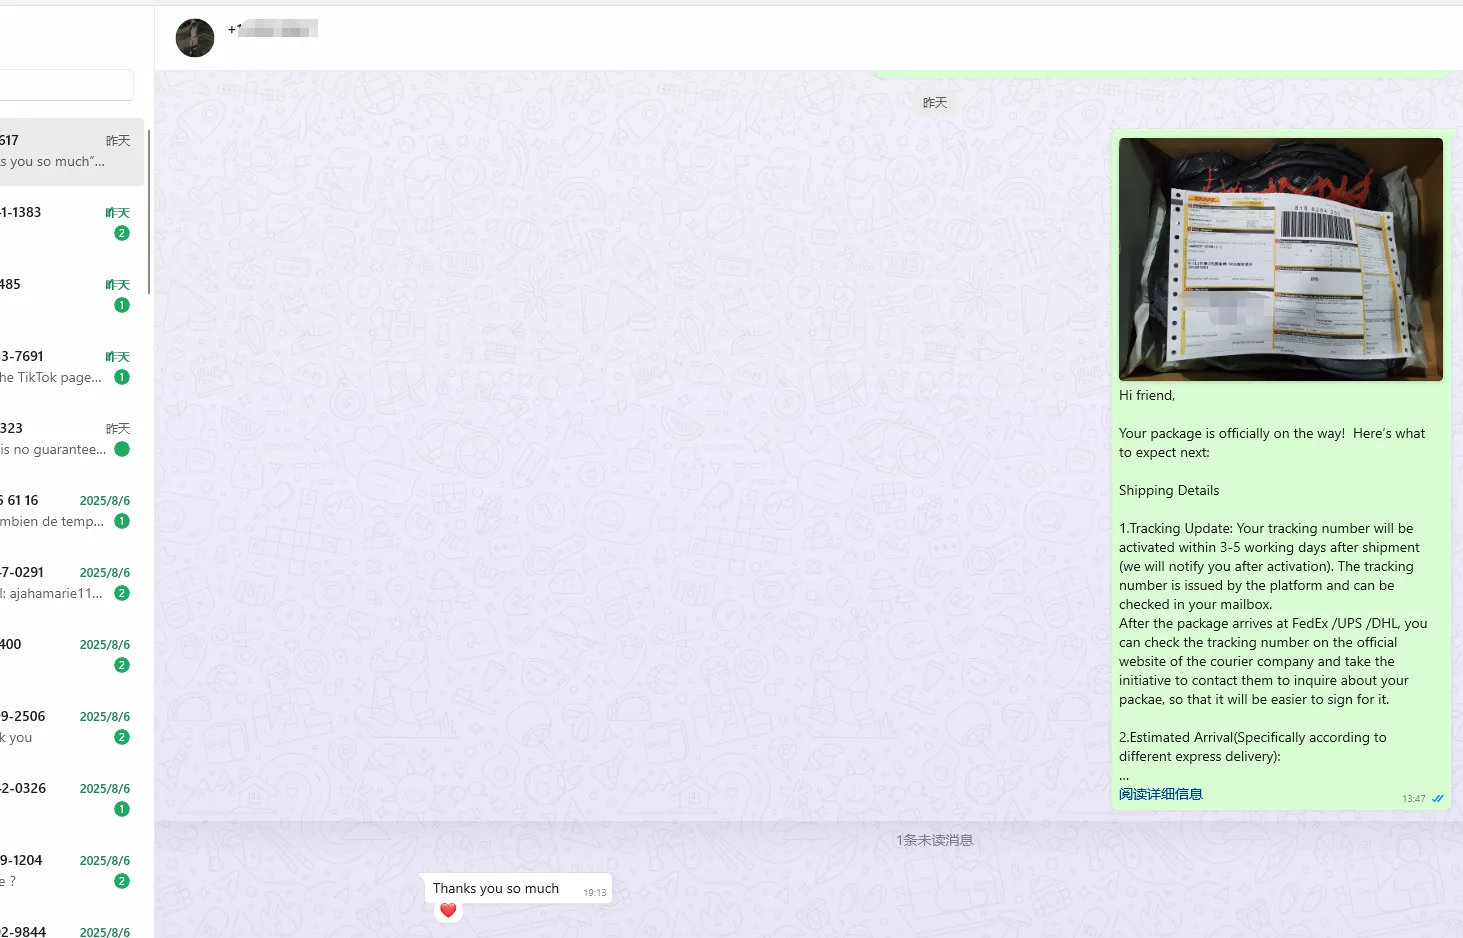This screenshot has width=1463, height=938.
Task: Open the chat ending in 2-0326
Action: click(60, 799)
